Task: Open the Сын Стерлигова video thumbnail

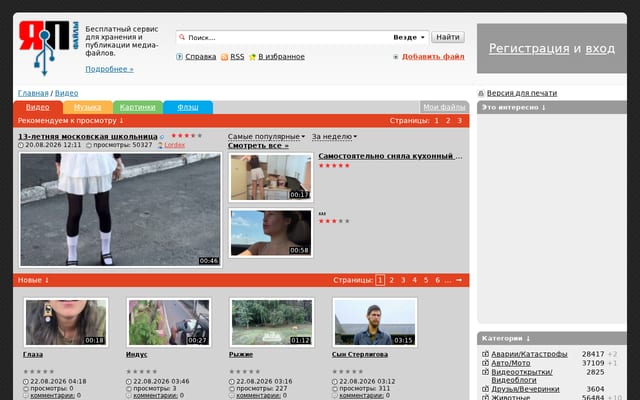Action: 375,322
